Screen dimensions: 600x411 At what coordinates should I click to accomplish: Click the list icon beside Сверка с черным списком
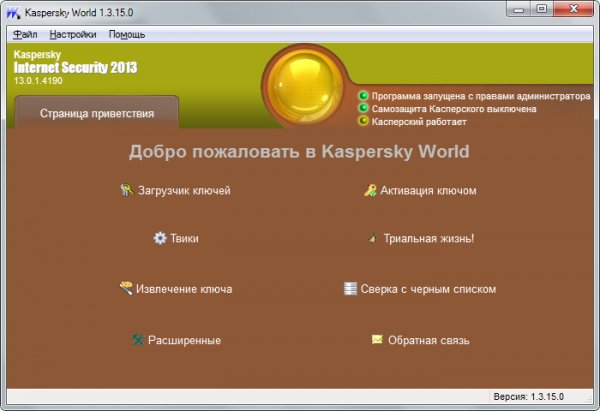(350, 289)
